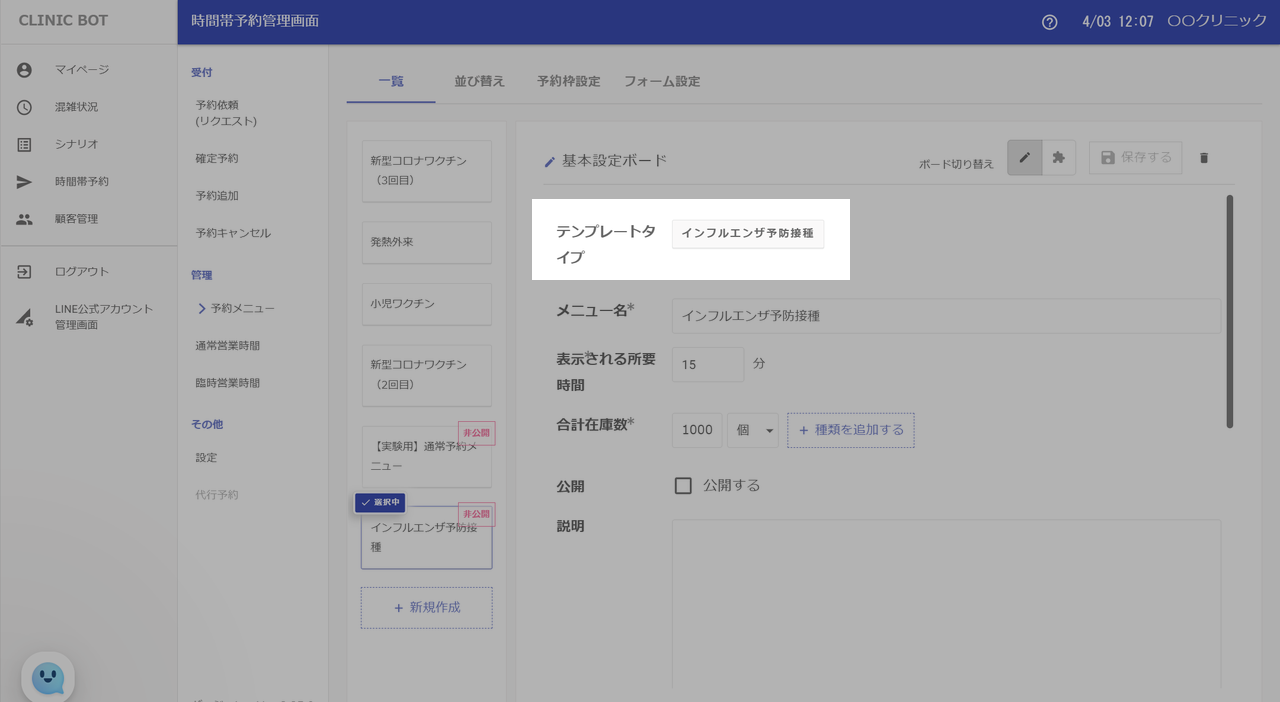Open 顧客管理 in the sidebar
Viewport: 1280px width, 702px height.
pyautogui.click(x=76, y=219)
